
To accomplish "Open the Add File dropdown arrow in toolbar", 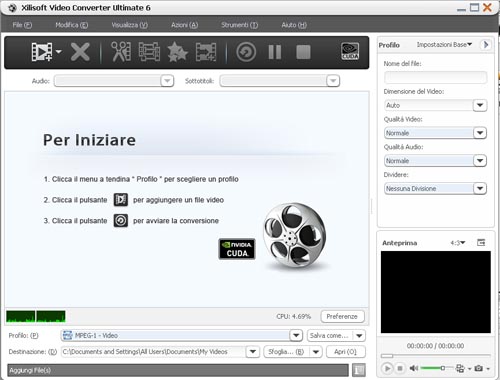I will [x=59, y=52].
